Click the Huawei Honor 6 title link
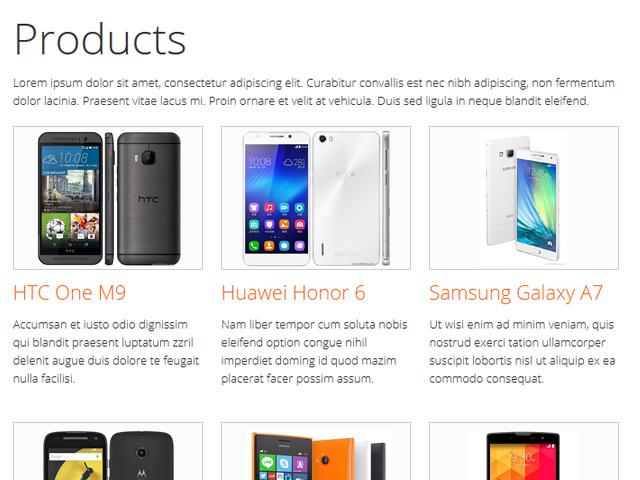 (293, 293)
